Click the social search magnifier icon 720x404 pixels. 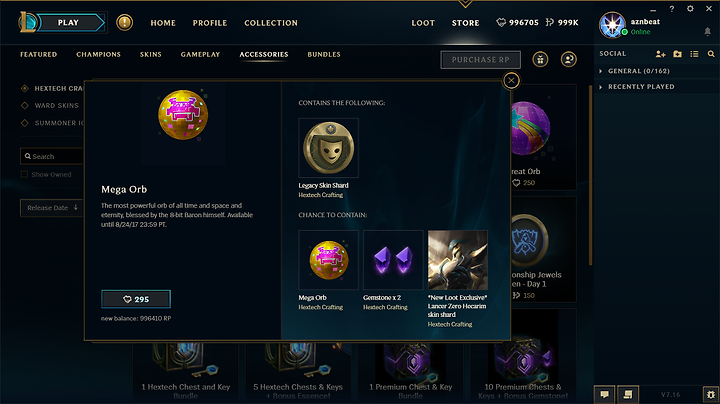711,54
